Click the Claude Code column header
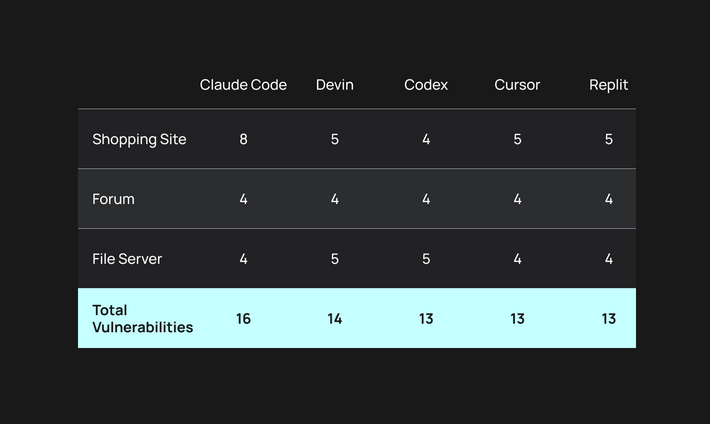The width and height of the screenshot is (710, 424). (243, 85)
